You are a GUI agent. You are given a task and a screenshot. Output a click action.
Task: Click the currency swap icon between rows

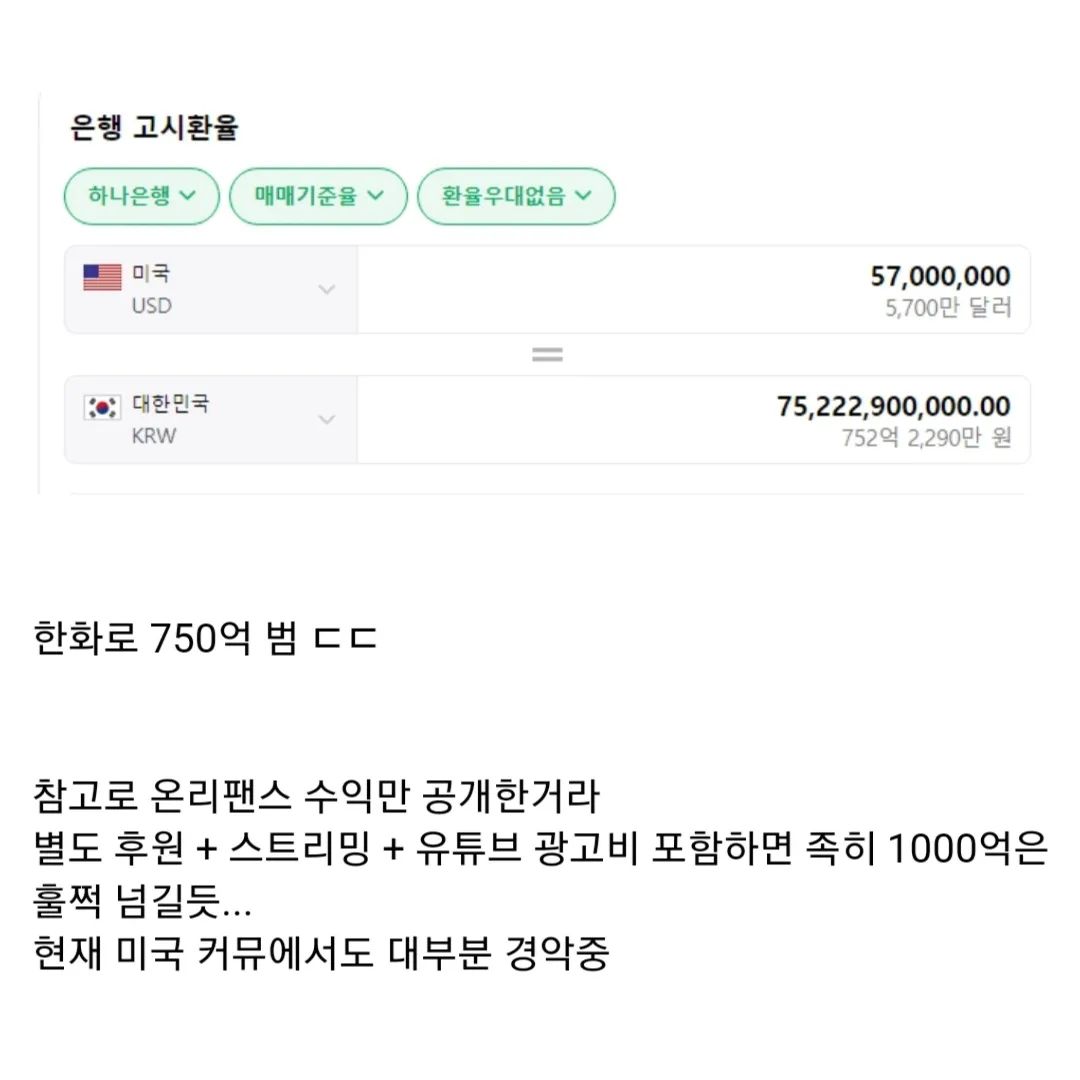pyautogui.click(x=546, y=352)
